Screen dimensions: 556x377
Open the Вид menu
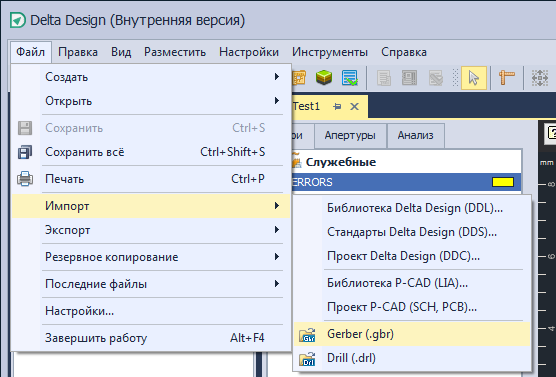tap(121, 52)
